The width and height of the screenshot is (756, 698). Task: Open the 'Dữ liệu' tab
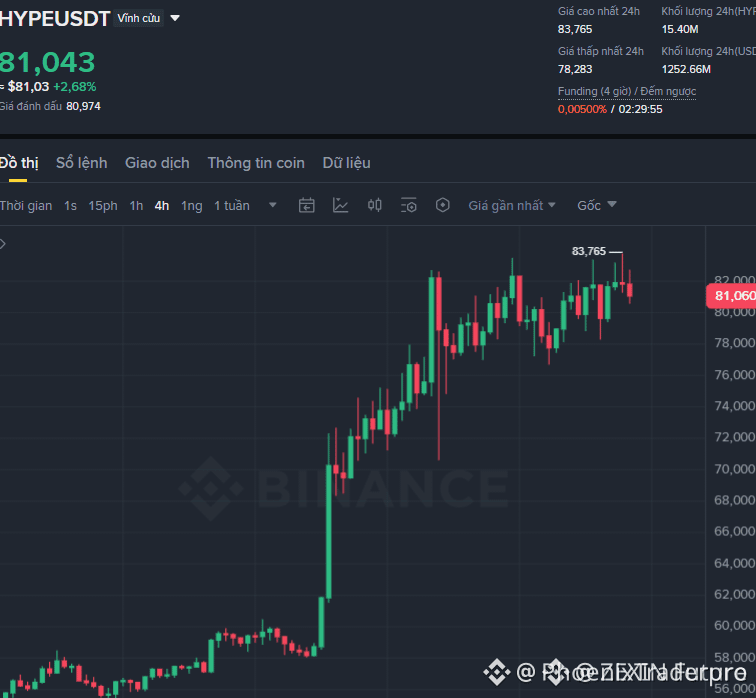pyautogui.click(x=347, y=163)
